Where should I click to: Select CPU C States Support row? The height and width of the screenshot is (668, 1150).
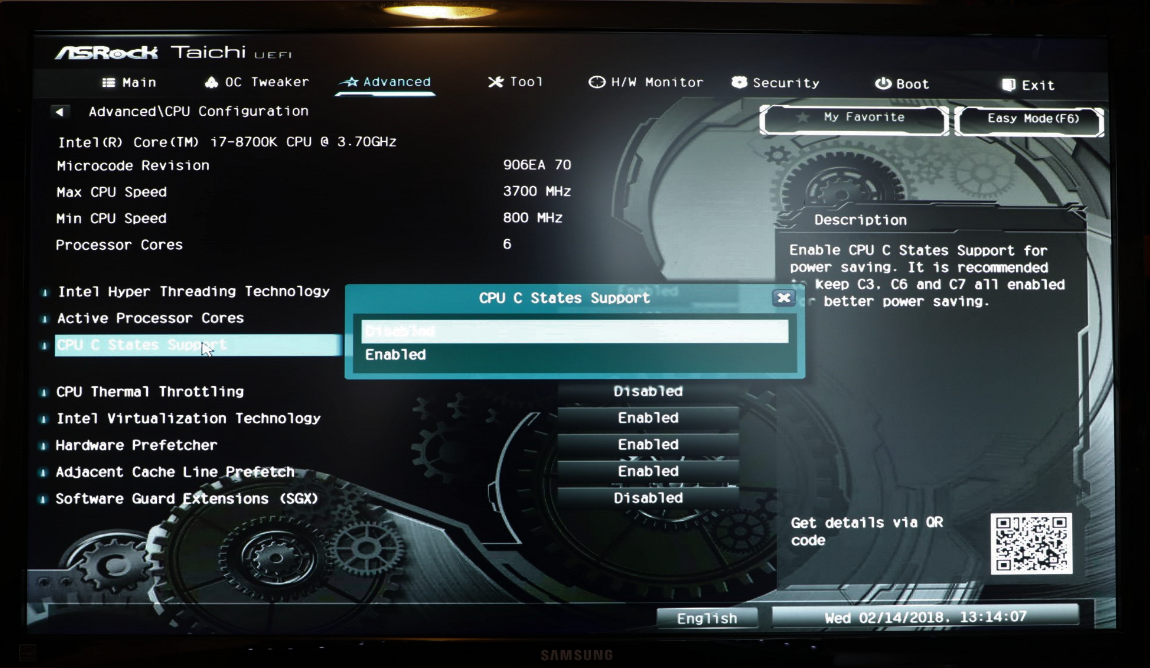click(x=198, y=345)
